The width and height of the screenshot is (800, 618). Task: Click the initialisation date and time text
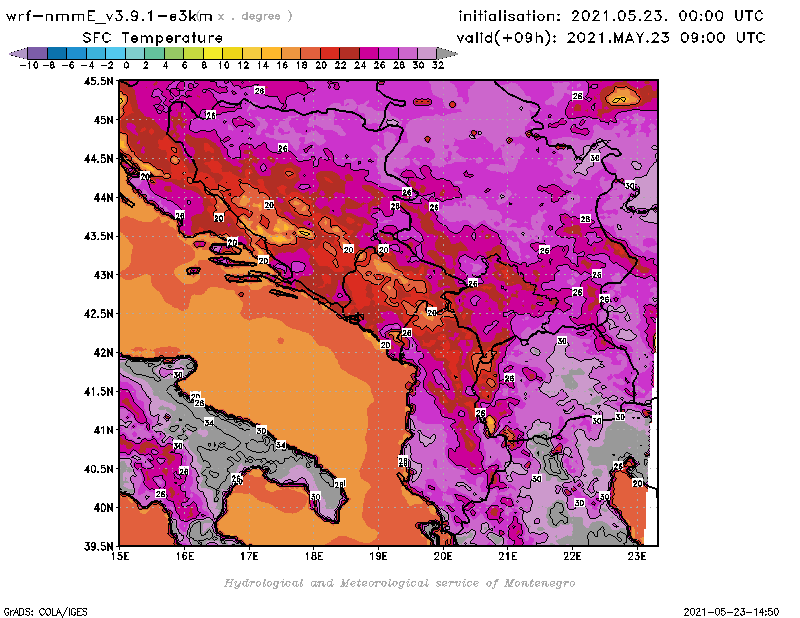tap(610, 16)
